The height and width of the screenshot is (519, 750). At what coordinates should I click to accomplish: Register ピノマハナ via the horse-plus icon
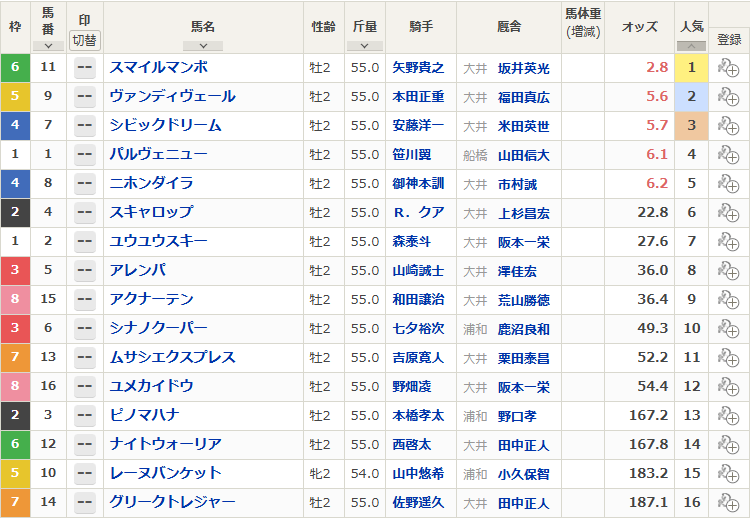point(728,416)
